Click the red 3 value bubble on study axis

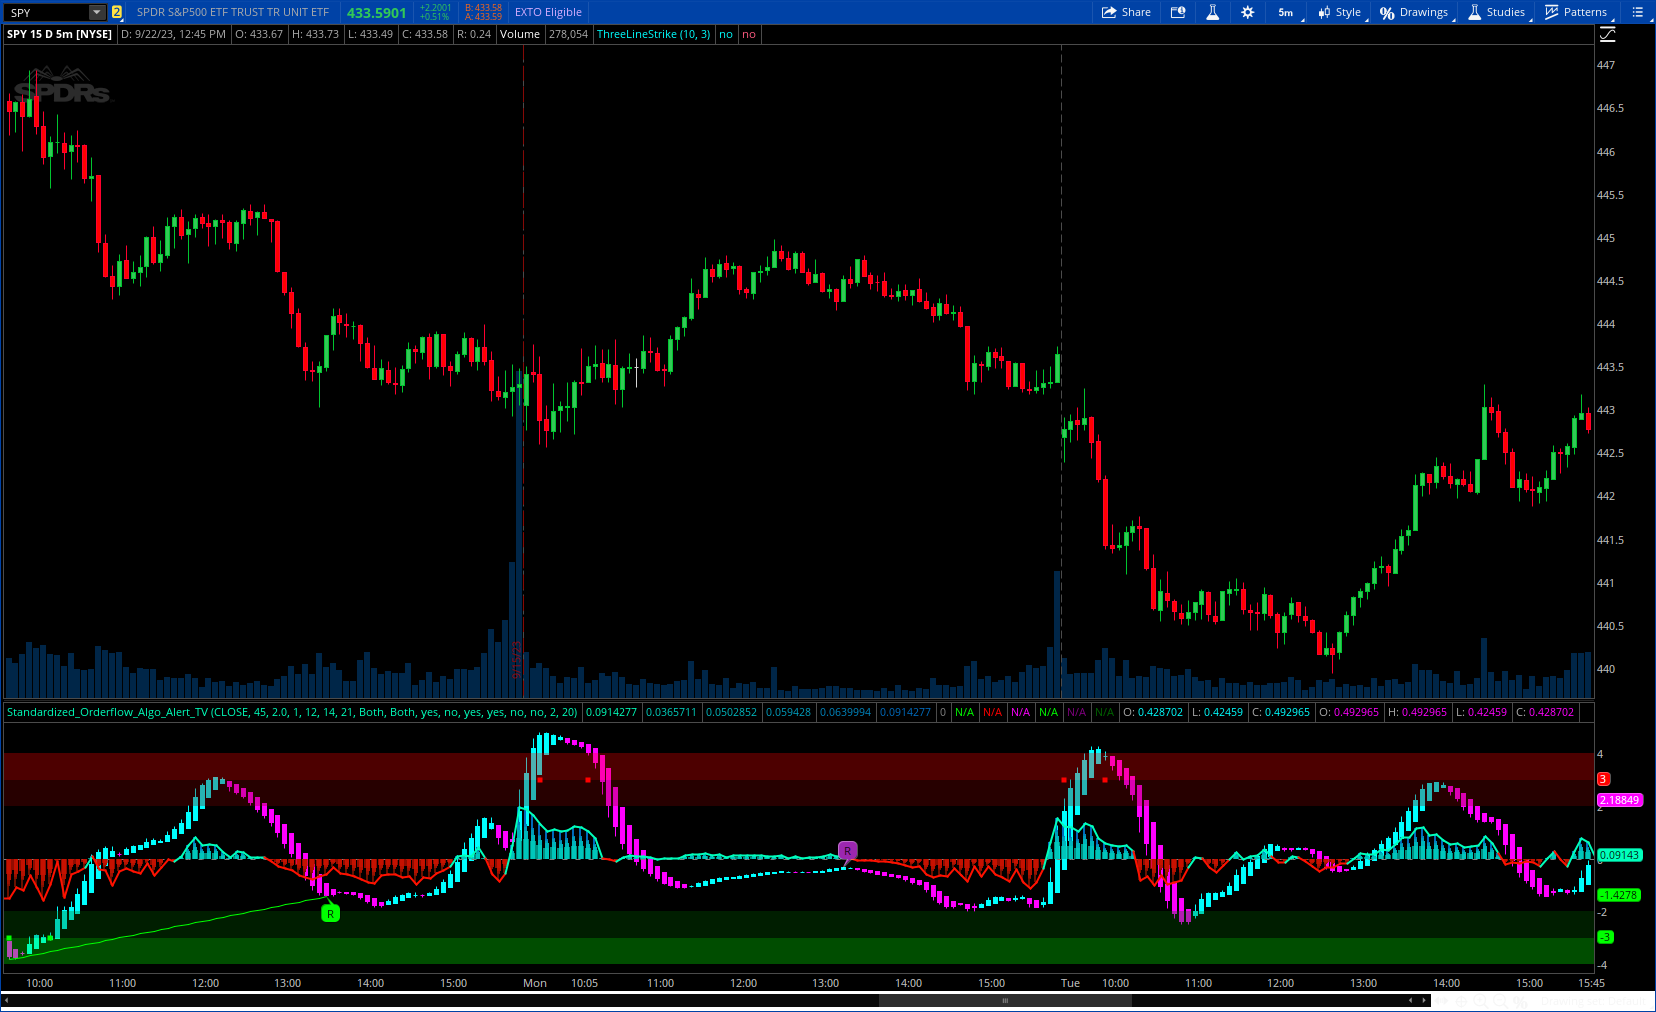[x=1603, y=779]
